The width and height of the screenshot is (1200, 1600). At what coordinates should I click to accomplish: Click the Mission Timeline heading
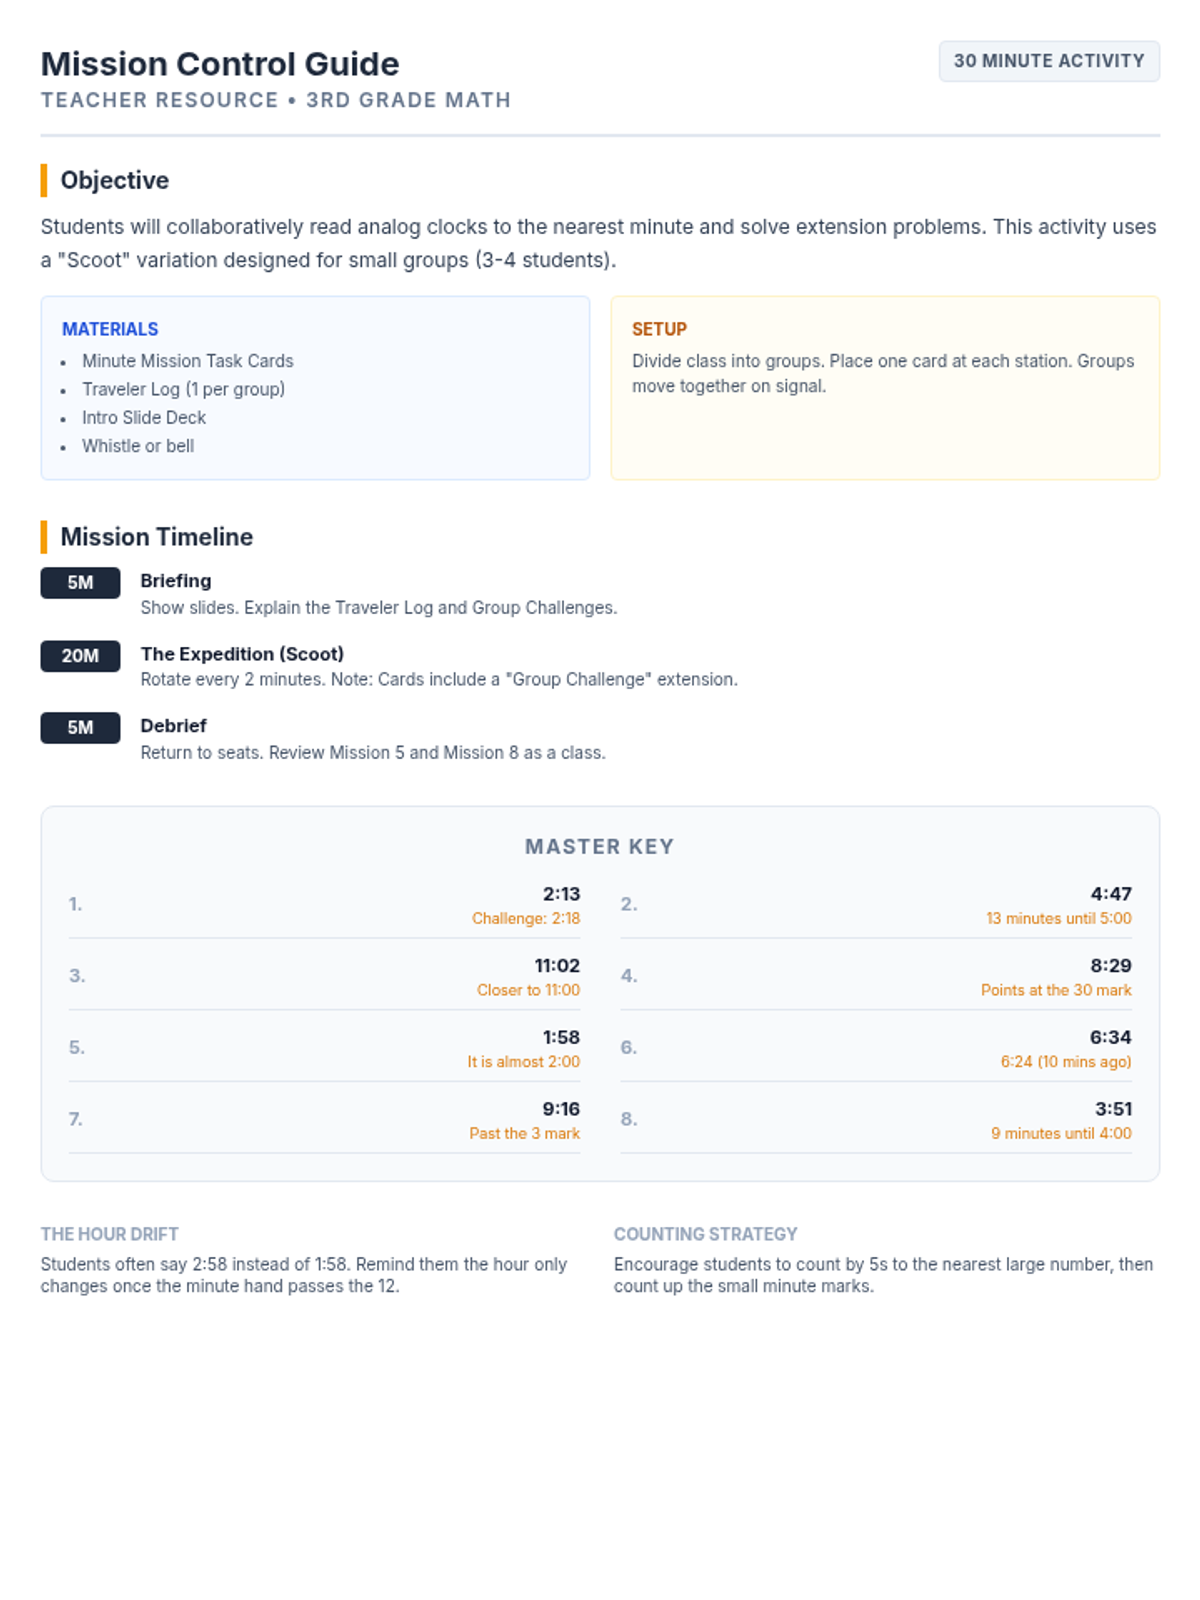156,537
